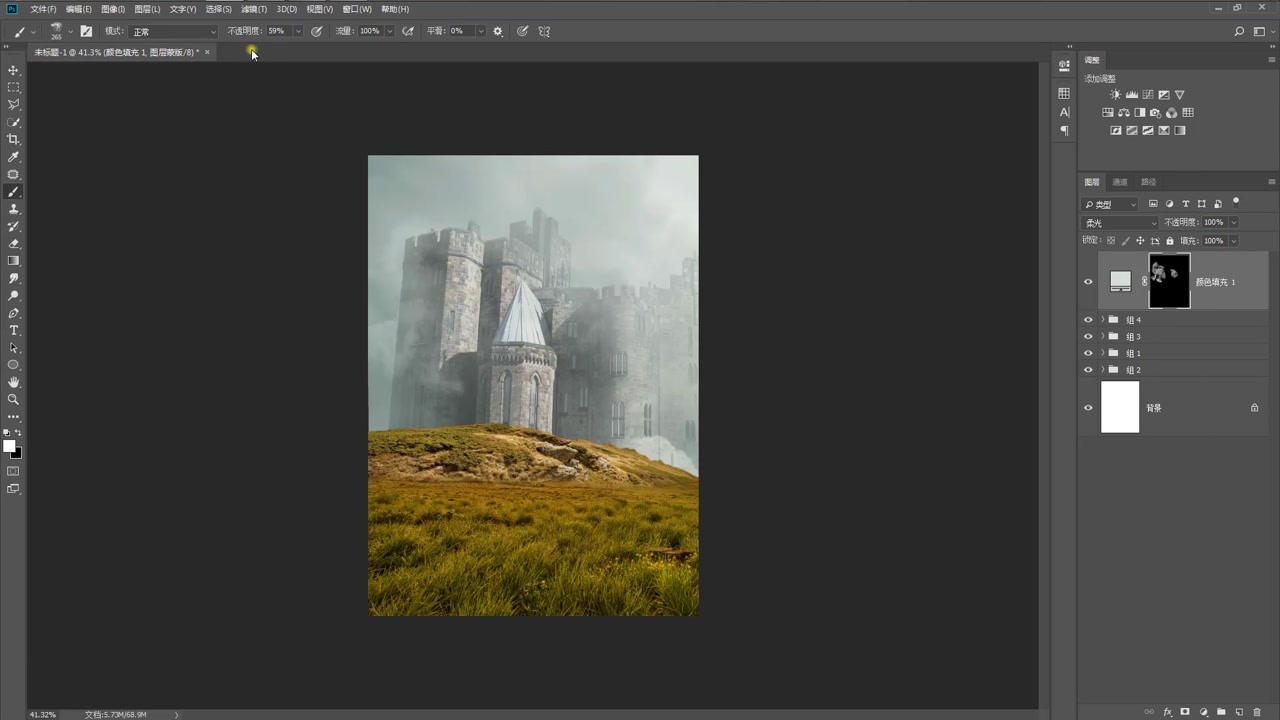This screenshot has width=1280, height=720.
Task: Open flow 100% dropdown arrow
Action: (390, 31)
